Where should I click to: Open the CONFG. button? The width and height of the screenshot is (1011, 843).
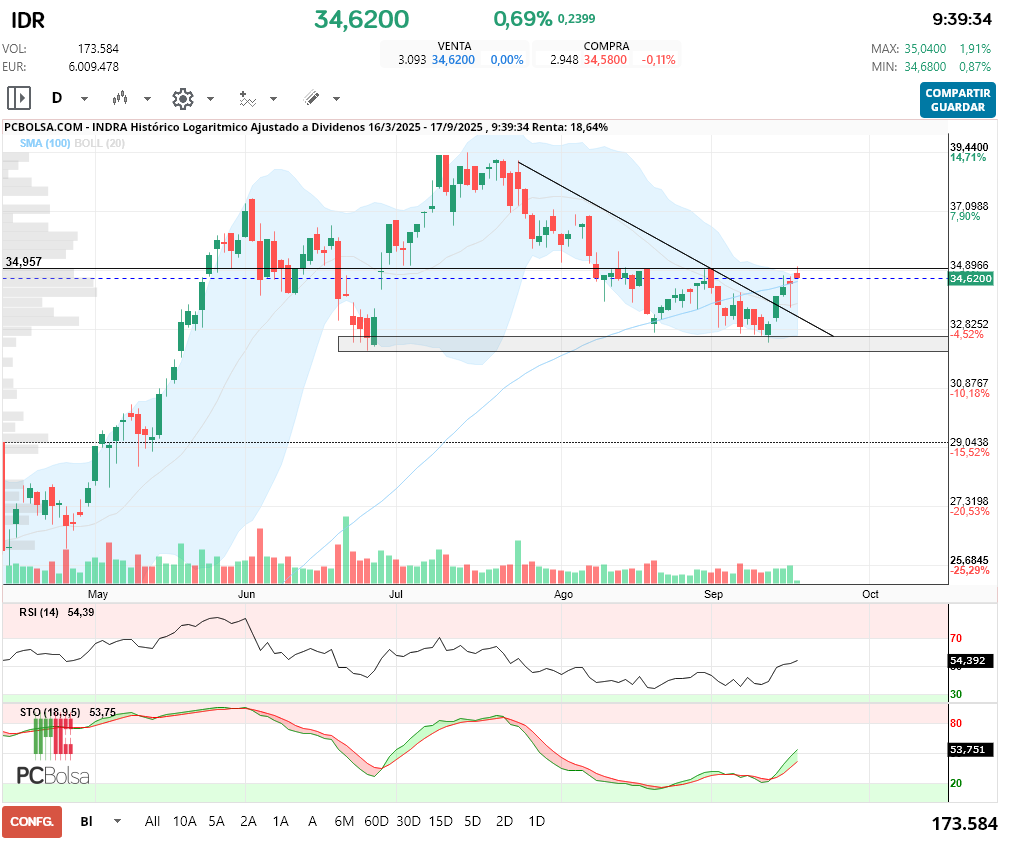pos(32,822)
